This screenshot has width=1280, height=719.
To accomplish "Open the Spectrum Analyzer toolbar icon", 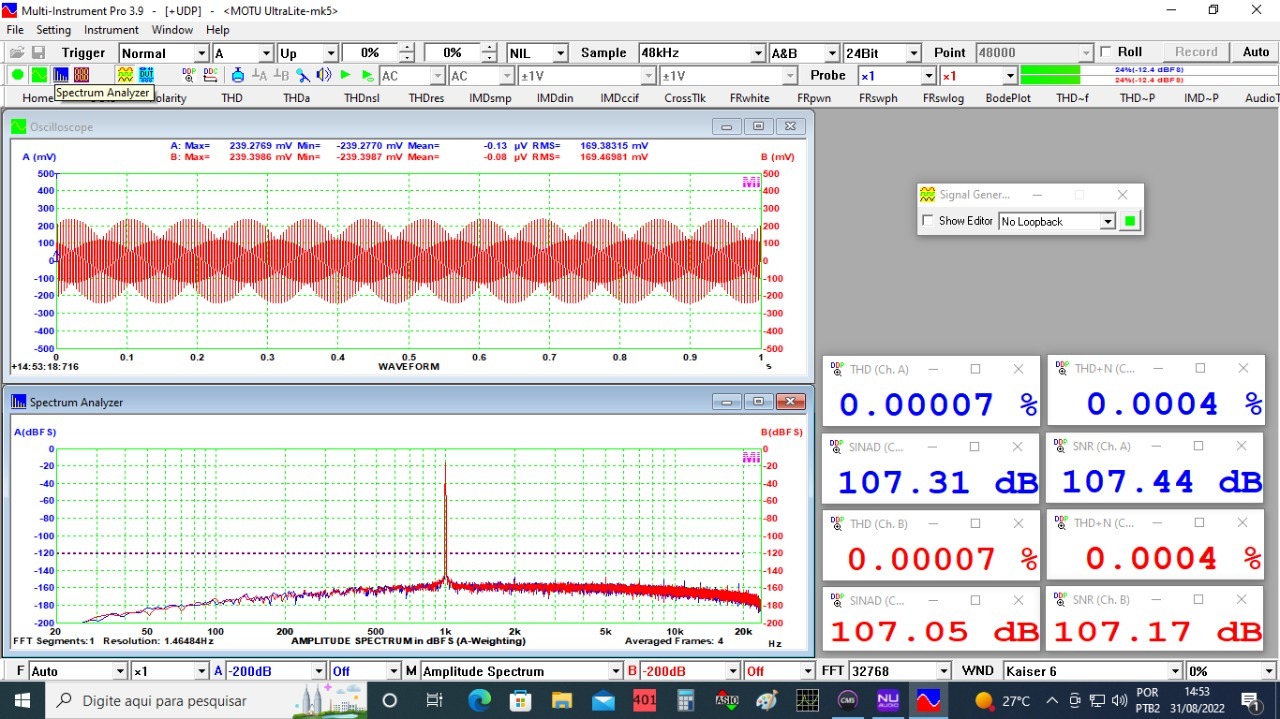I will coord(60,75).
